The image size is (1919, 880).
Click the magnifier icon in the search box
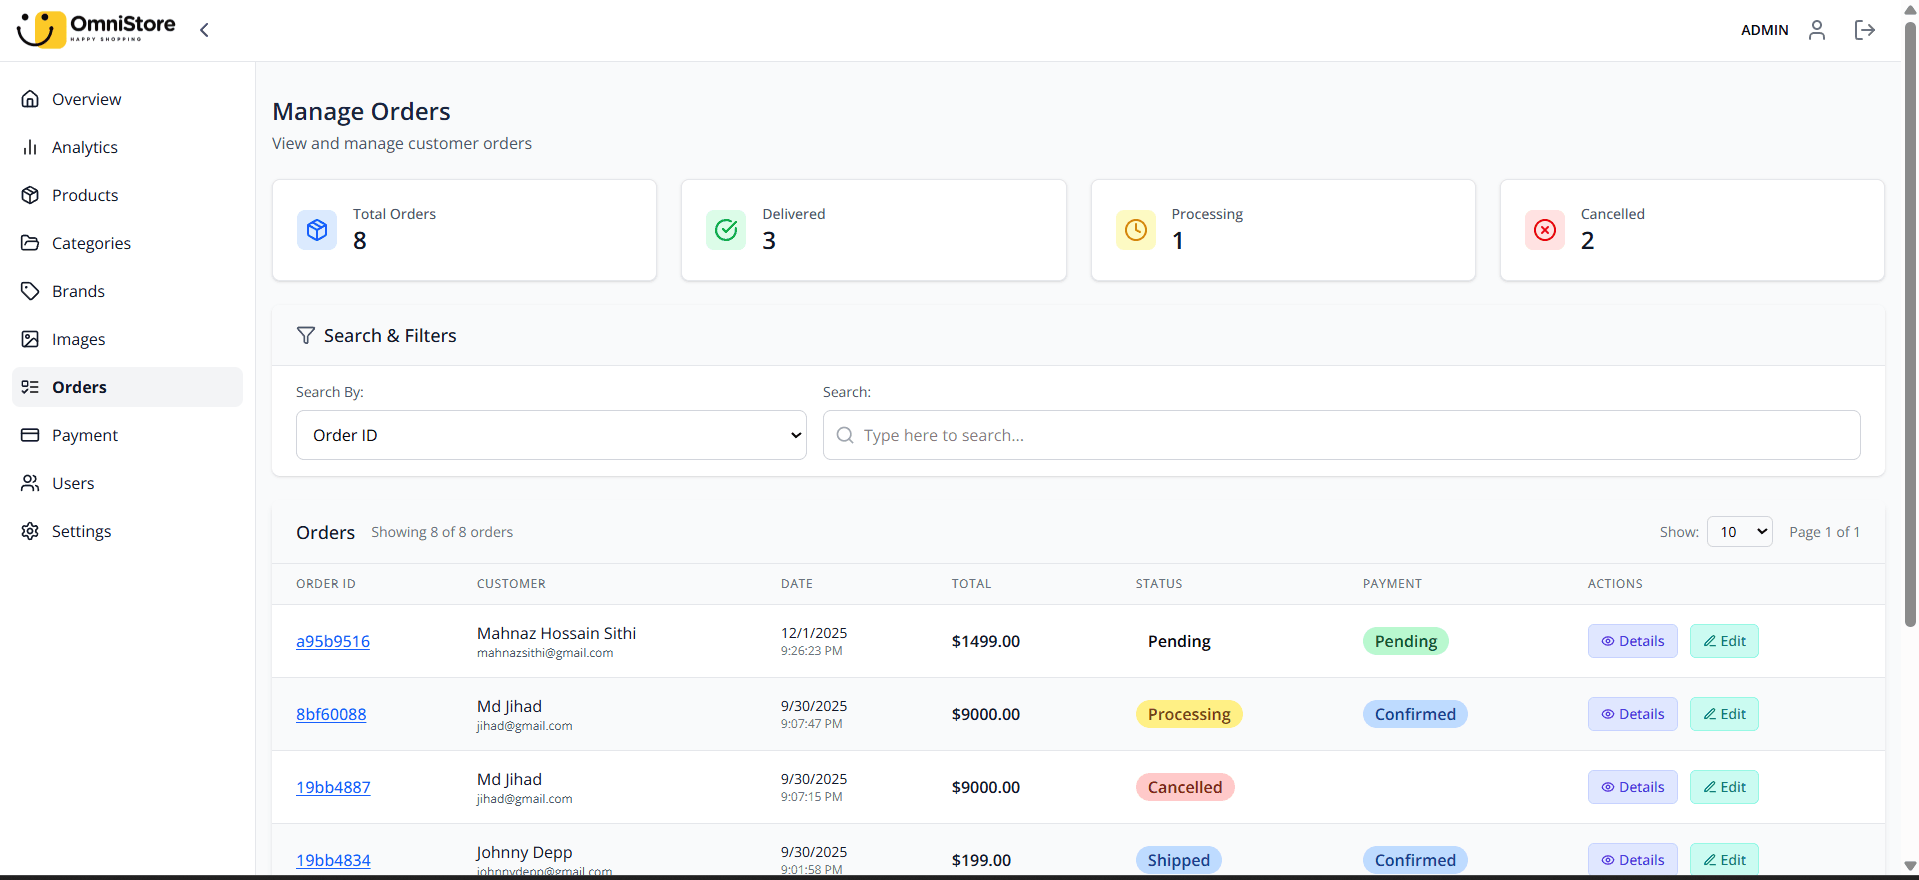point(845,435)
